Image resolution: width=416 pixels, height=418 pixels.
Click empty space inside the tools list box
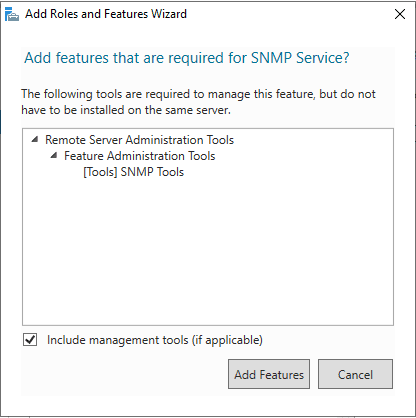[208, 253]
